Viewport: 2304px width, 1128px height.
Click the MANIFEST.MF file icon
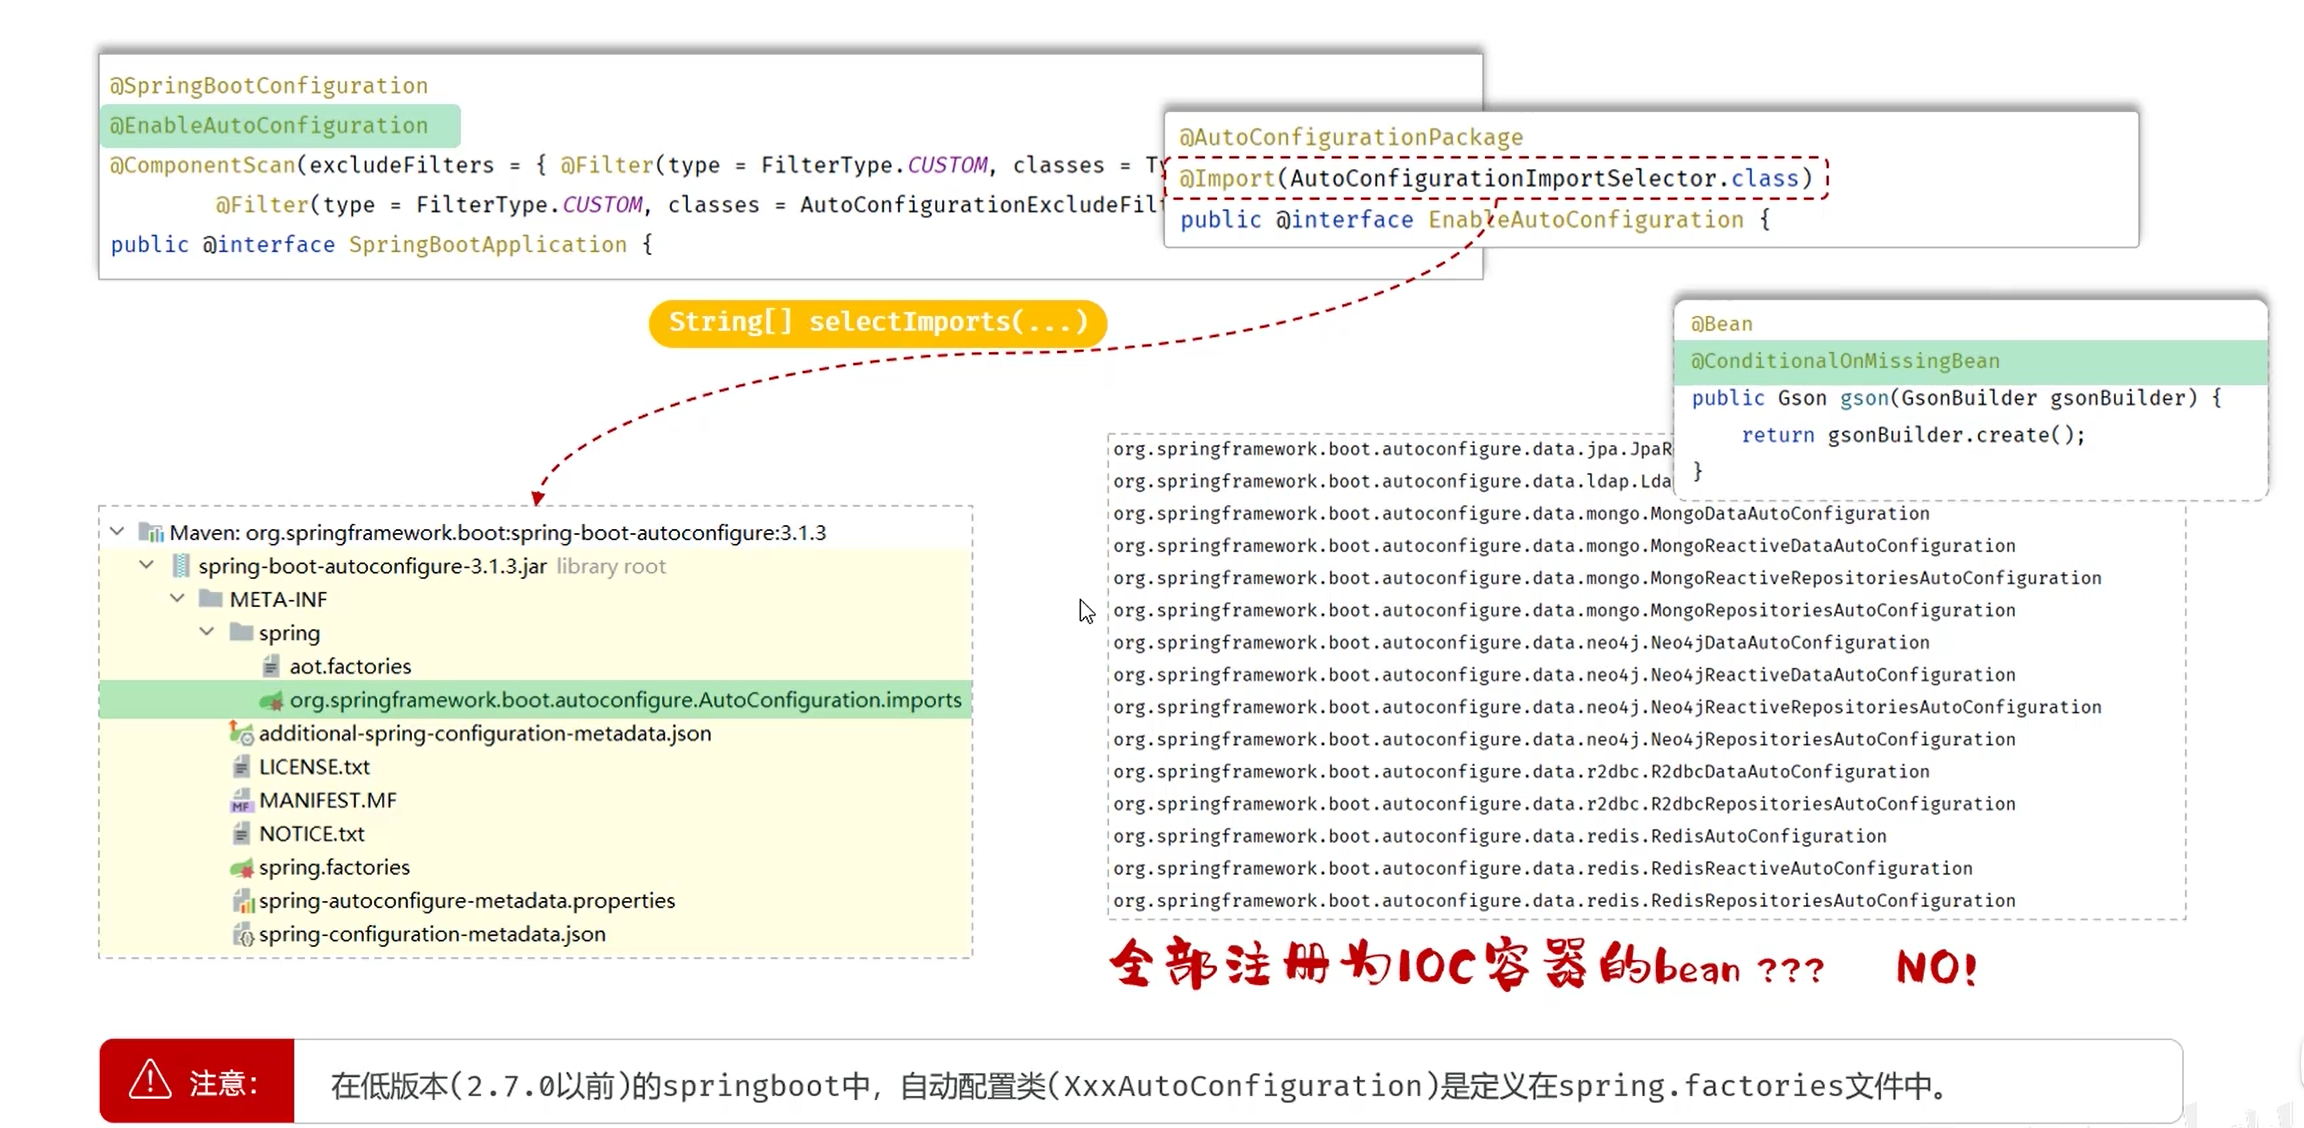tap(241, 800)
